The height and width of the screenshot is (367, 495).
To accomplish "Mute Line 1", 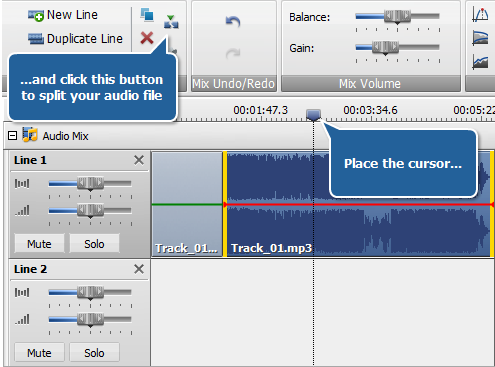I will click(x=39, y=244).
